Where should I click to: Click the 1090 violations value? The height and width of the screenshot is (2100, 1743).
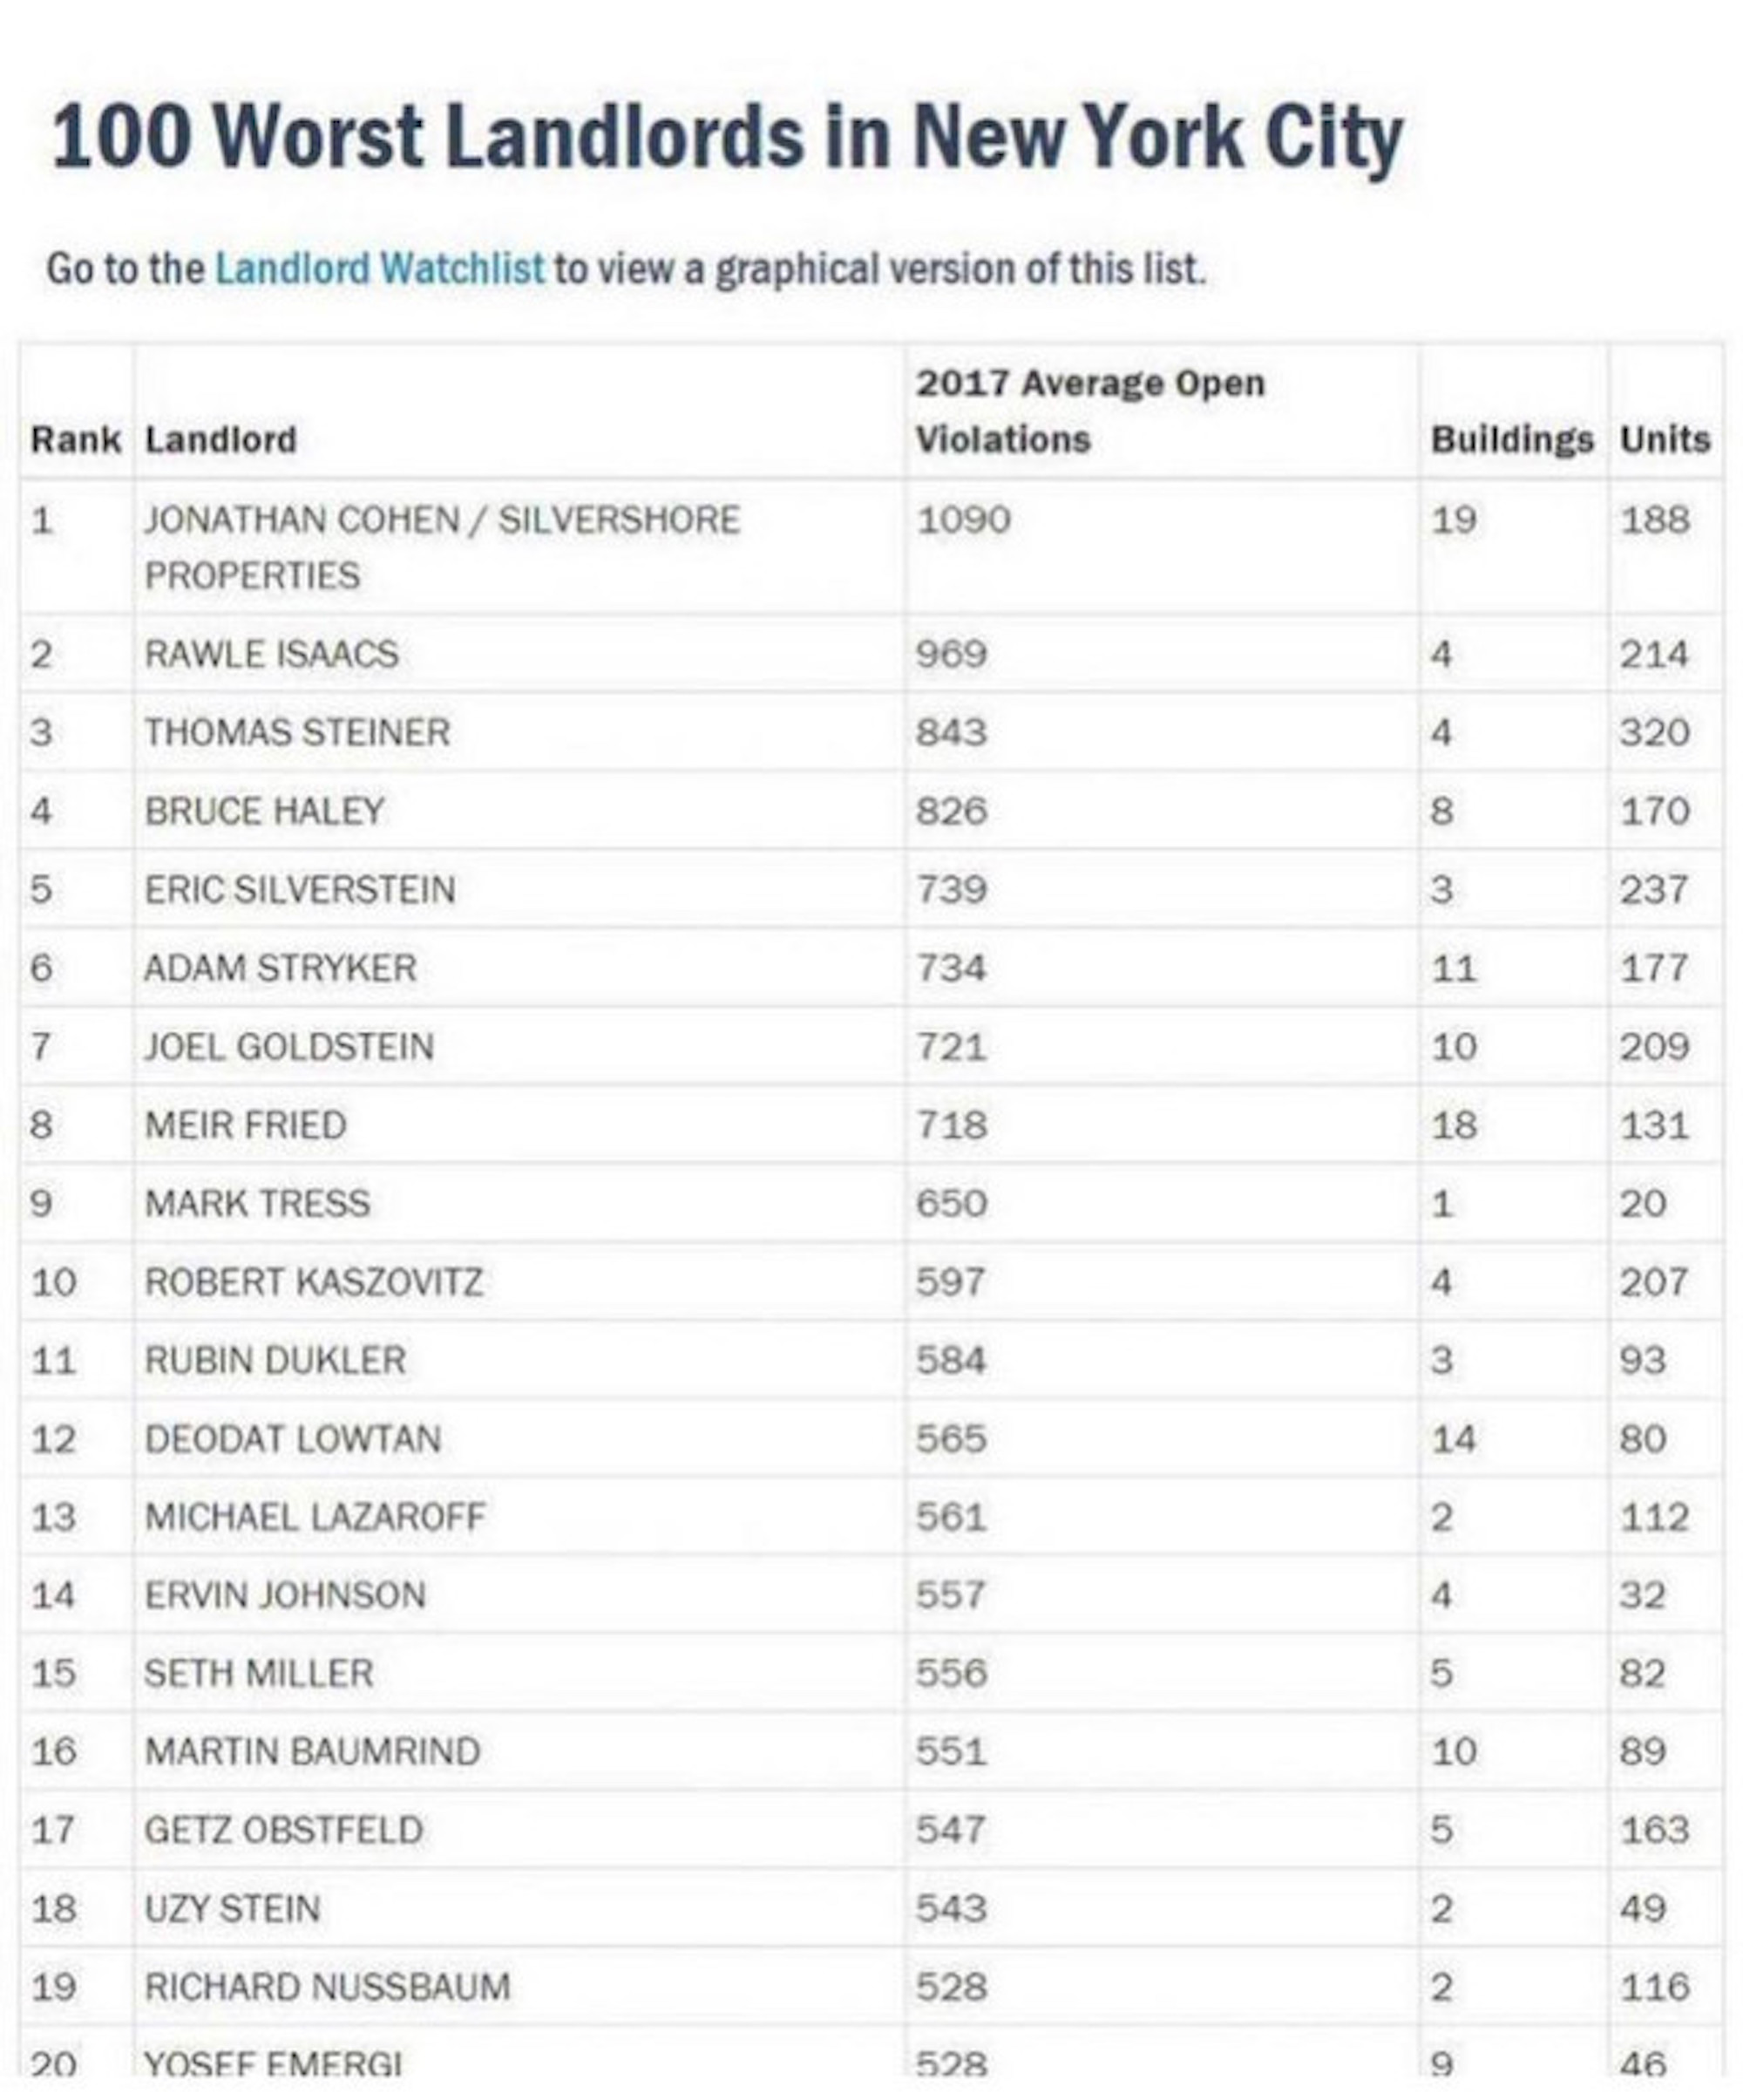tap(963, 520)
